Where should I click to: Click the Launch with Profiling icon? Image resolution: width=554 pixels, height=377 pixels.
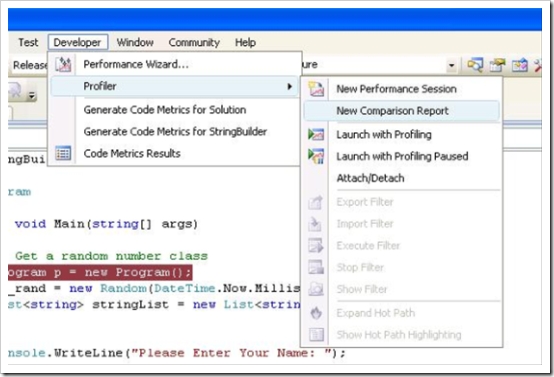(316, 134)
